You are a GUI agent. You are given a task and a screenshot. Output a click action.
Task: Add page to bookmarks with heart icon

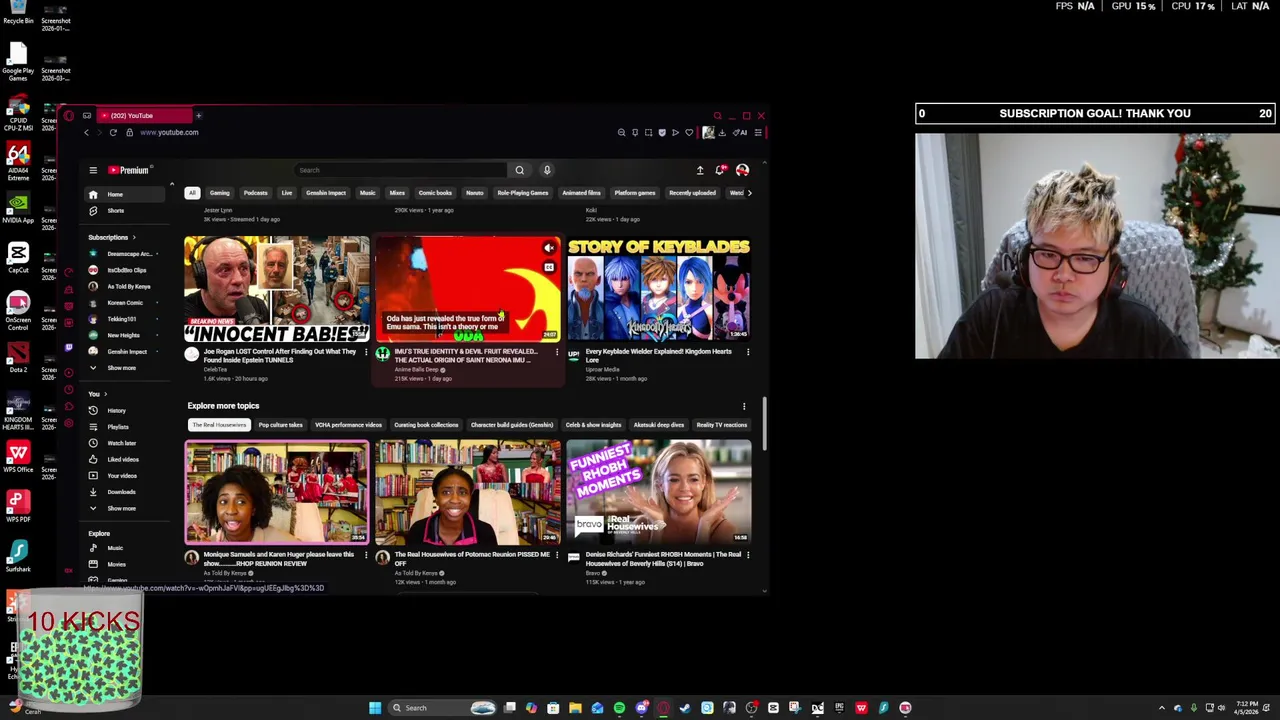(689, 132)
